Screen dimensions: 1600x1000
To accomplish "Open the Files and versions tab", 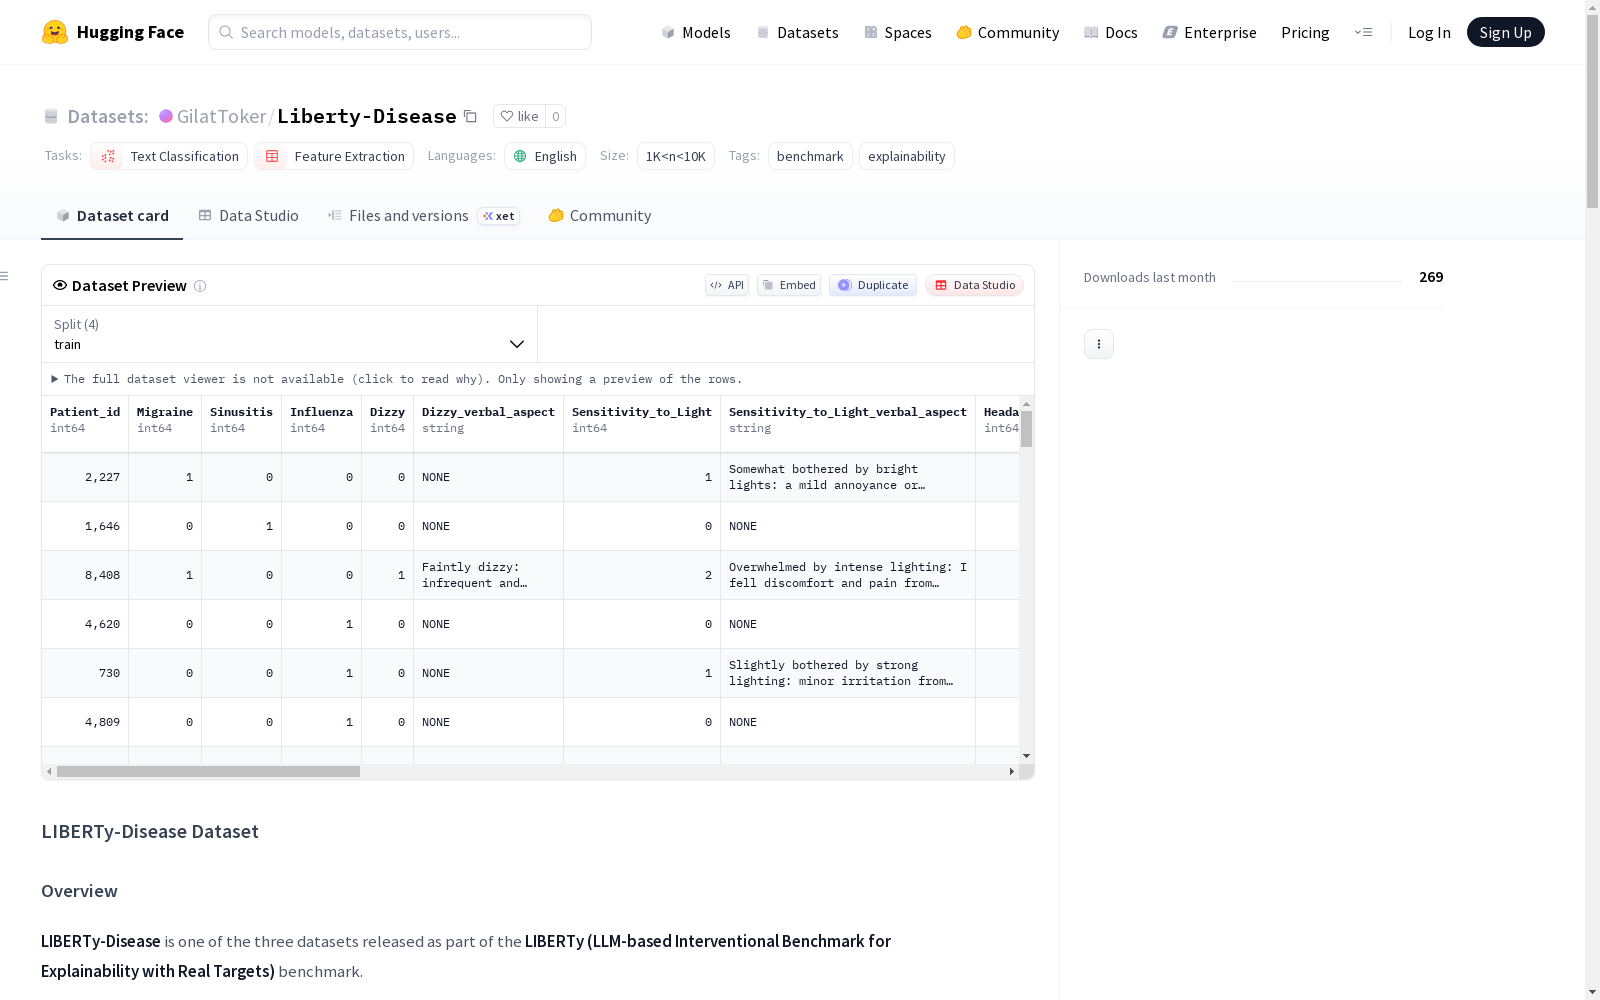I will pyautogui.click(x=423, y=216).
